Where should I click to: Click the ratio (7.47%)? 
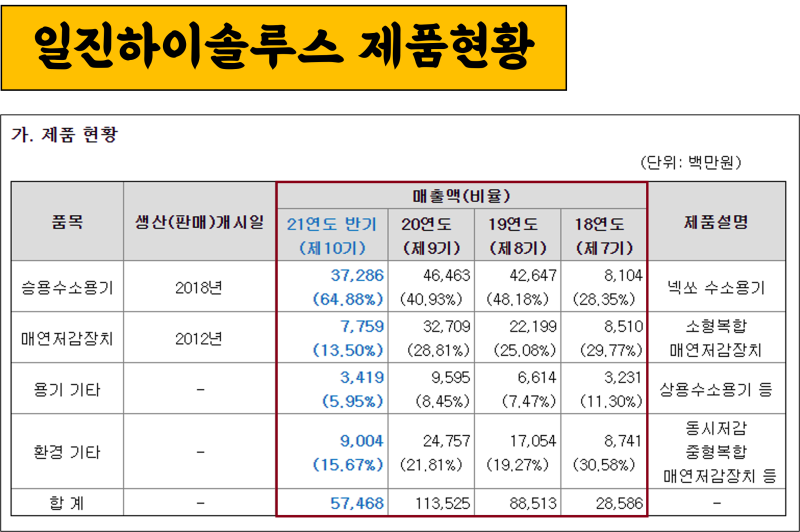coord(529,401)
